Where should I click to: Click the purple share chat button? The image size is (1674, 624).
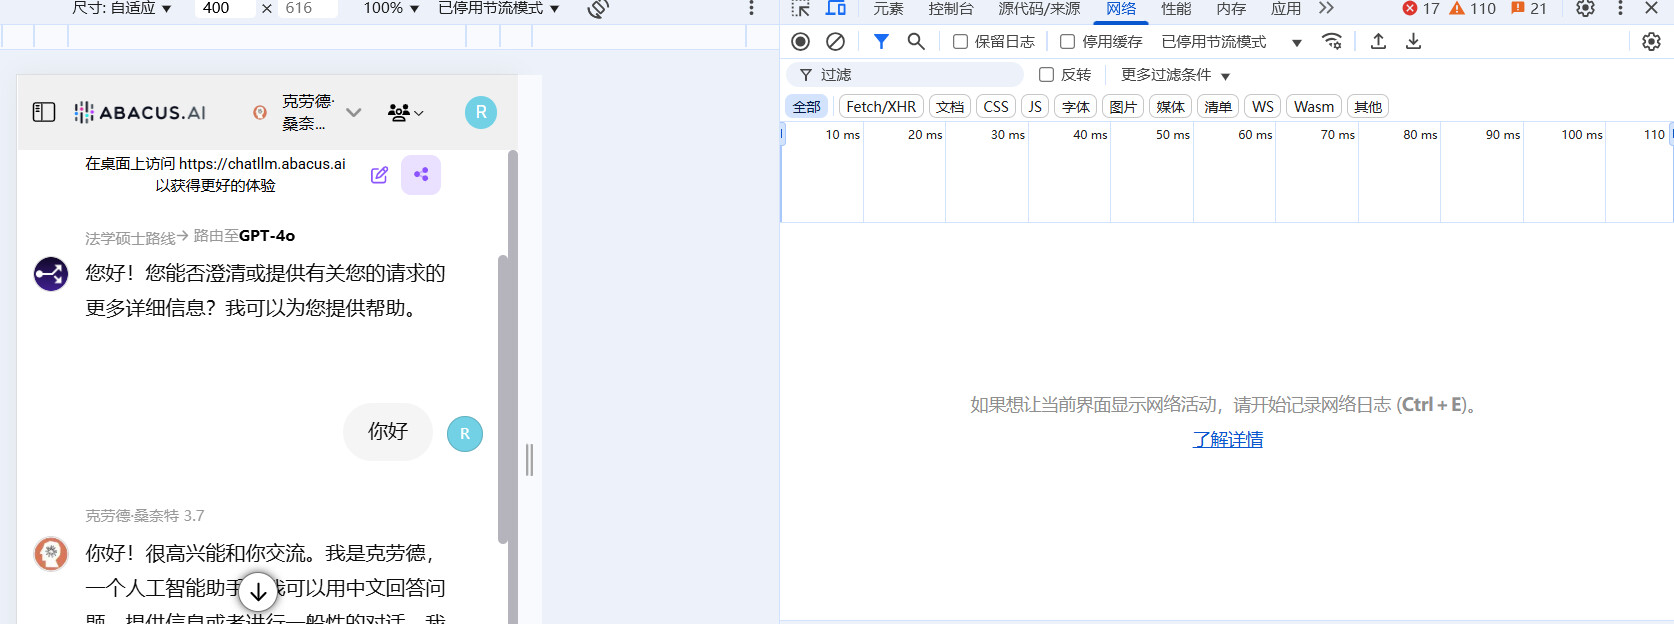pyautogui.click(x=421, y=175)
